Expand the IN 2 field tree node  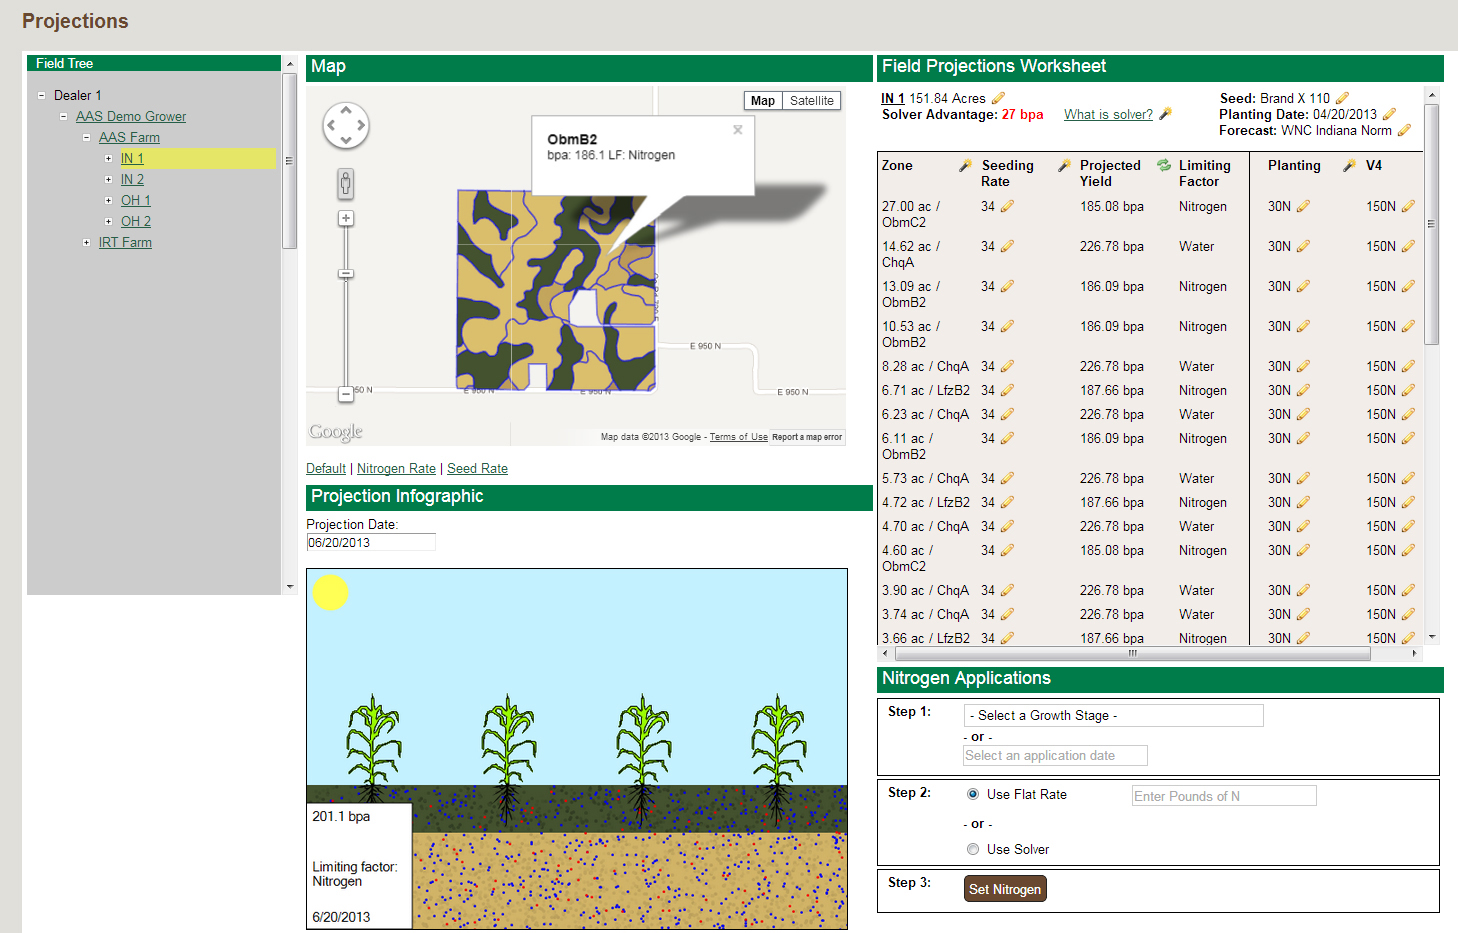point(109,180)
